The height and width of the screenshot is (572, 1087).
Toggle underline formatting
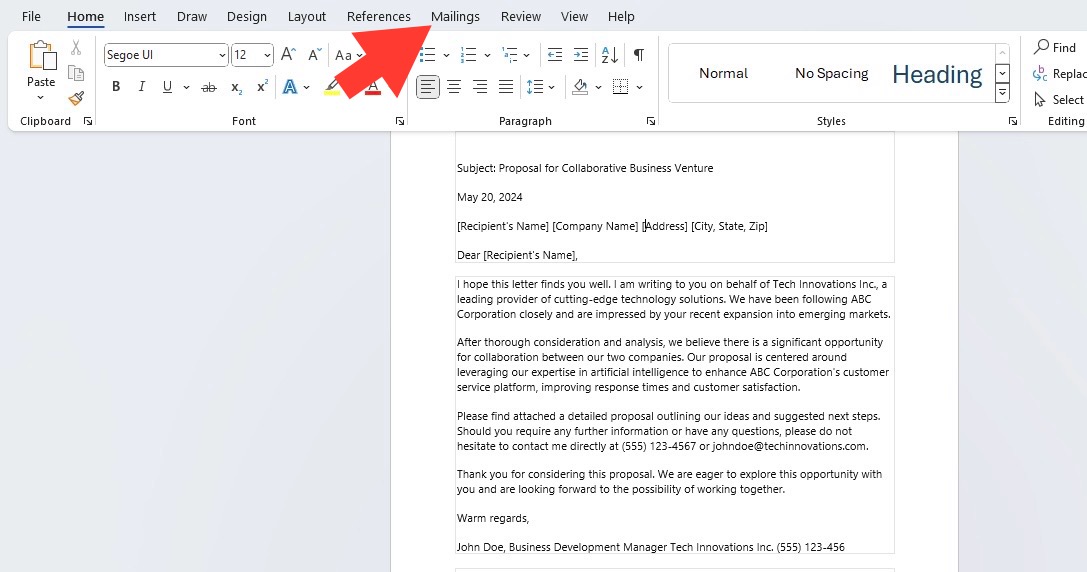[167, 87]
